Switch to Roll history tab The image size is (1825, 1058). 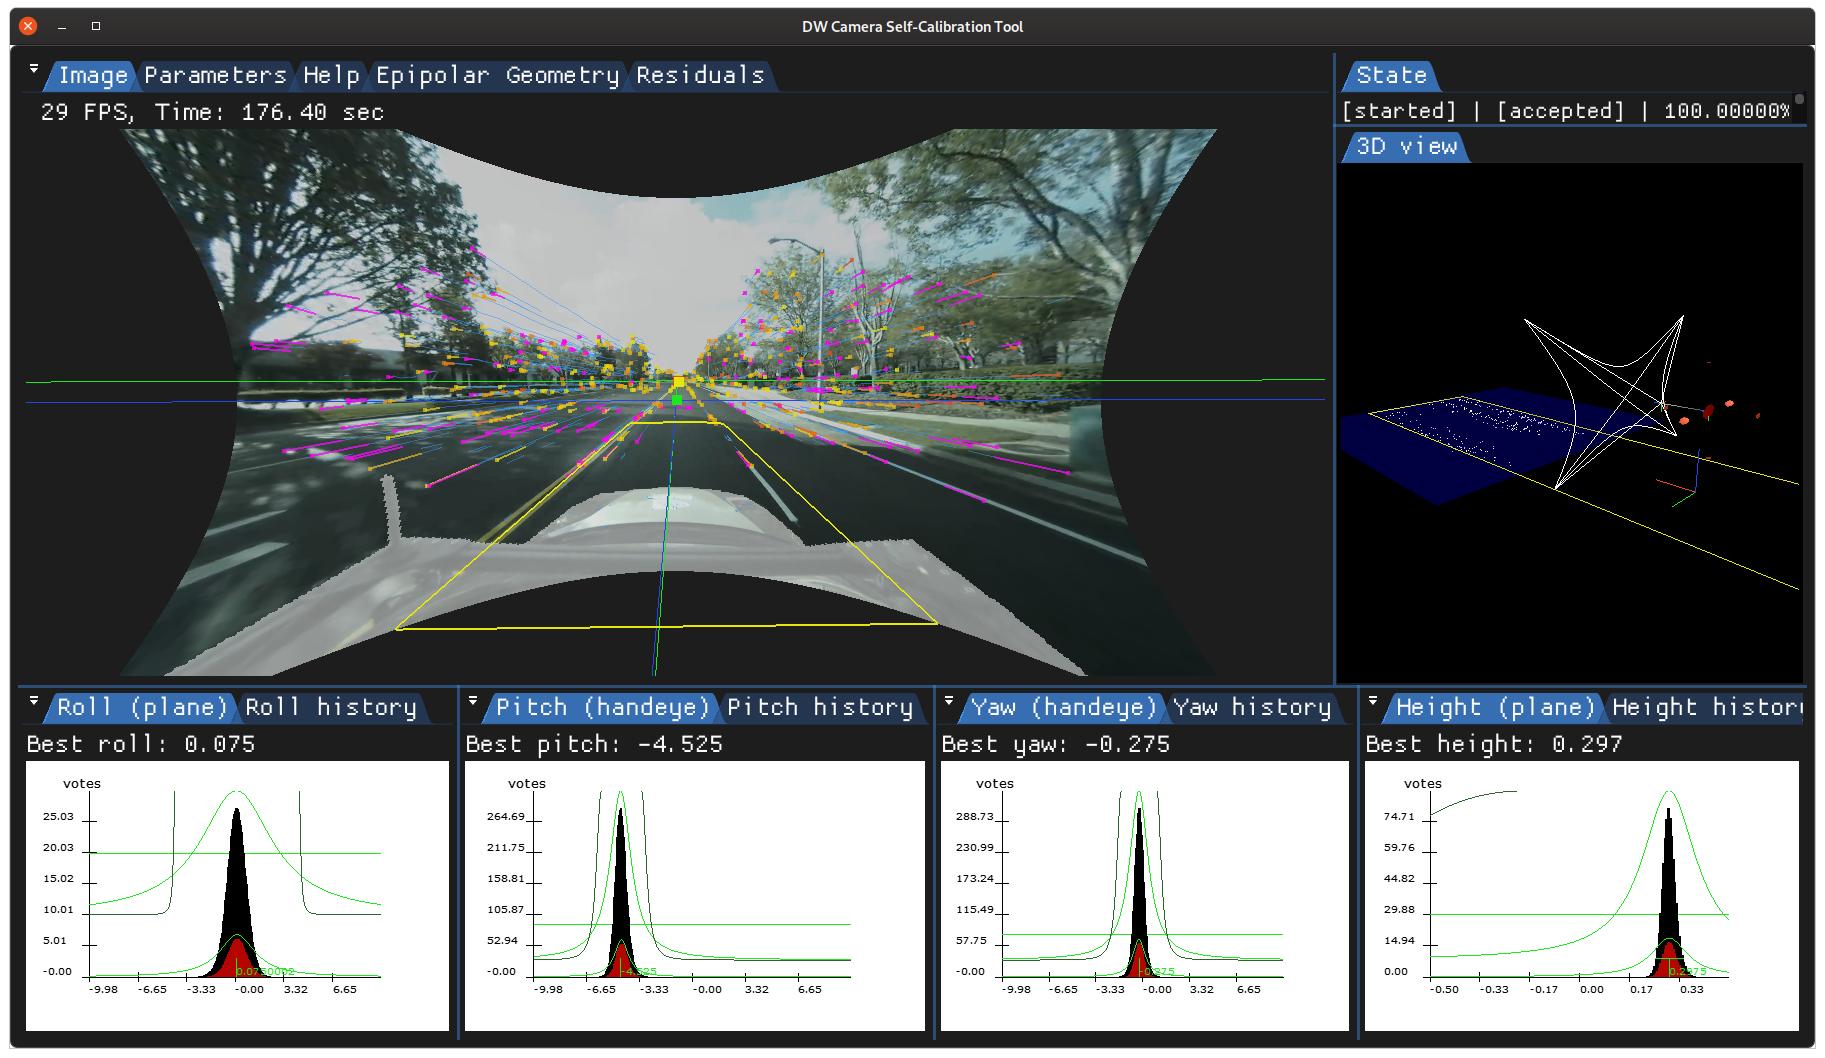pyautogui.click(x=330, y=708)
